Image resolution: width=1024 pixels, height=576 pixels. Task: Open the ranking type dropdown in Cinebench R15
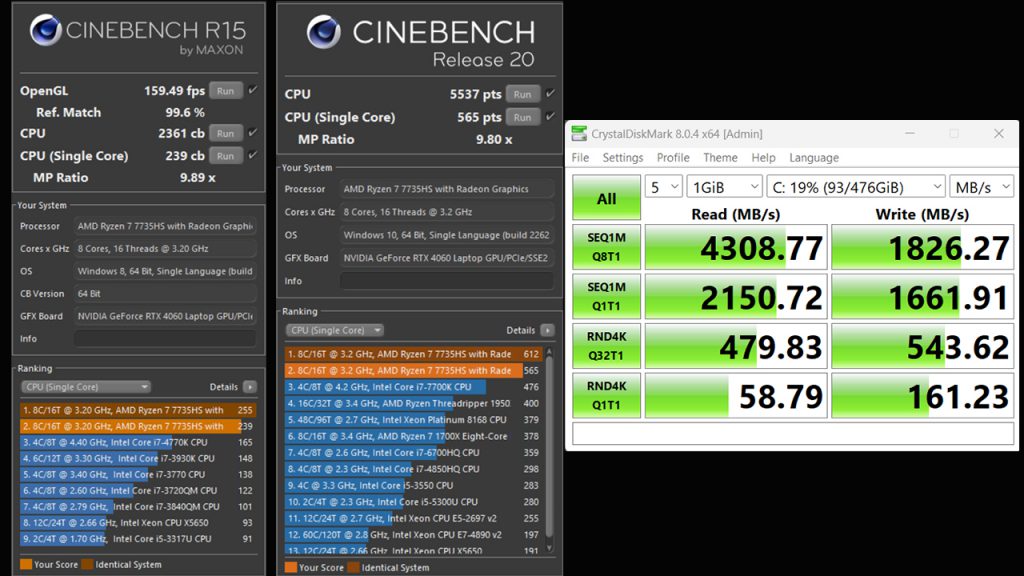coord(86,387)
